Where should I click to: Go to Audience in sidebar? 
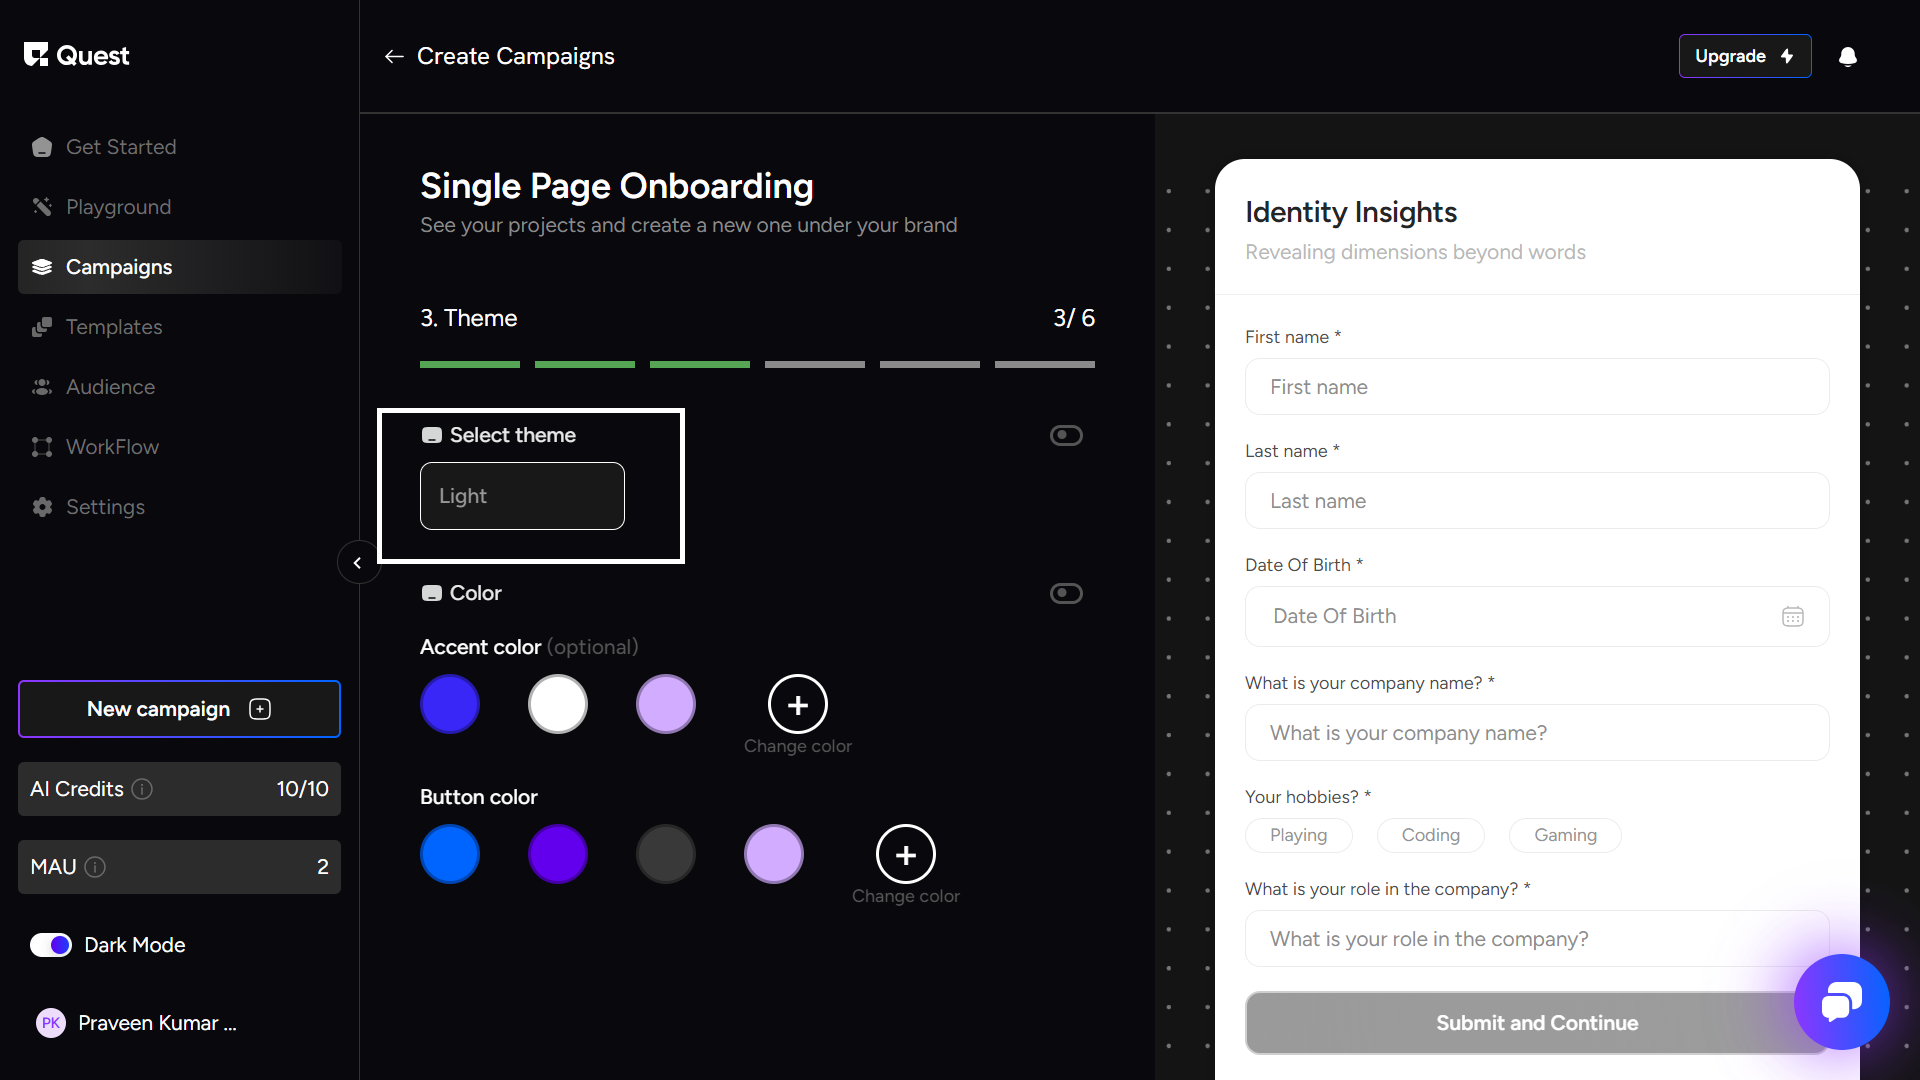tap(110, 387)
